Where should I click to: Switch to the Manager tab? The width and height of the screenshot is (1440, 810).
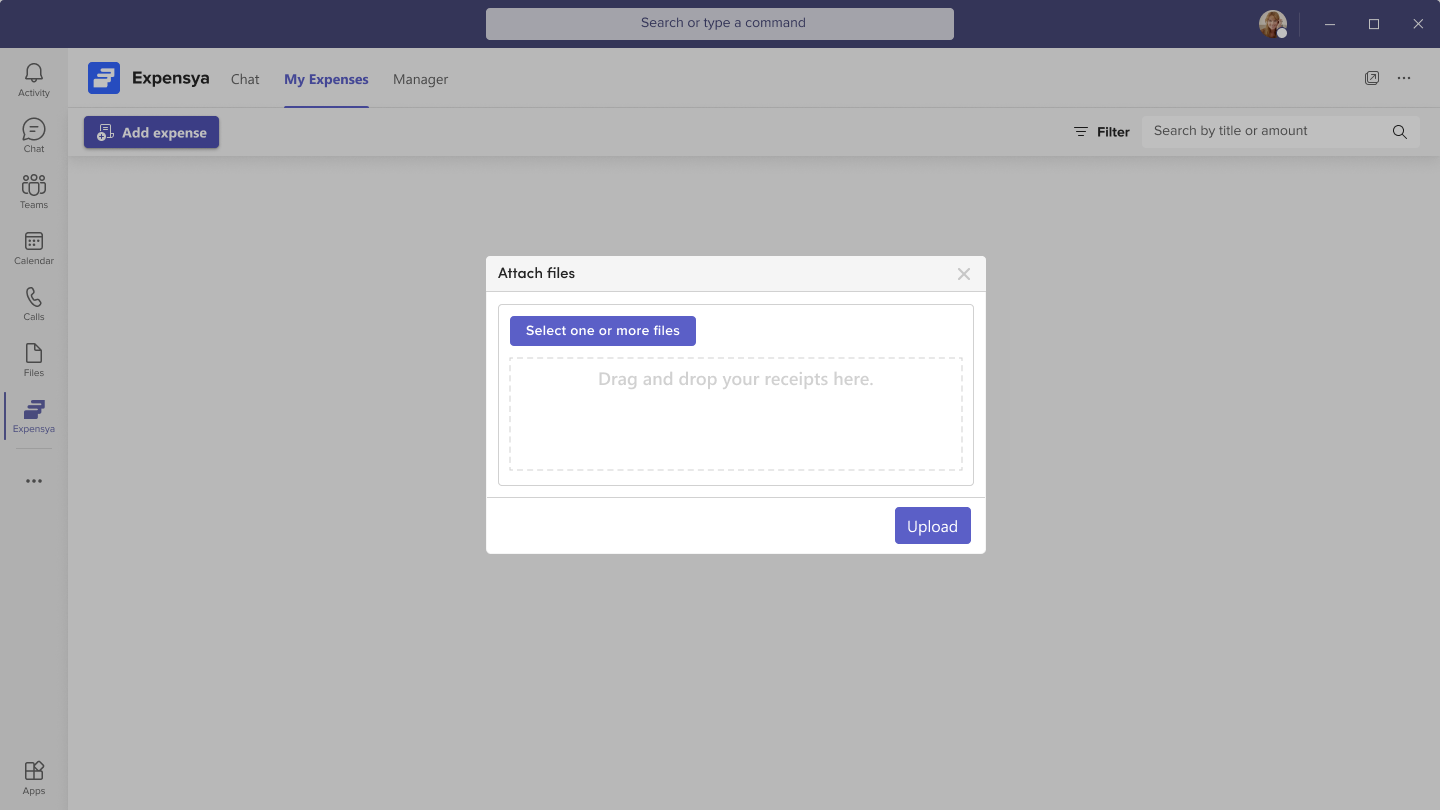point(420,79)
